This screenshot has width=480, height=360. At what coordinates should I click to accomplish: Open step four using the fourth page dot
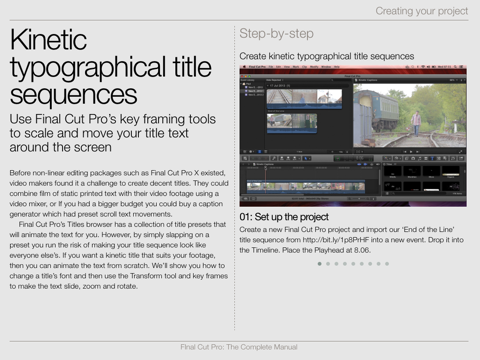click(x=345, y=264)
